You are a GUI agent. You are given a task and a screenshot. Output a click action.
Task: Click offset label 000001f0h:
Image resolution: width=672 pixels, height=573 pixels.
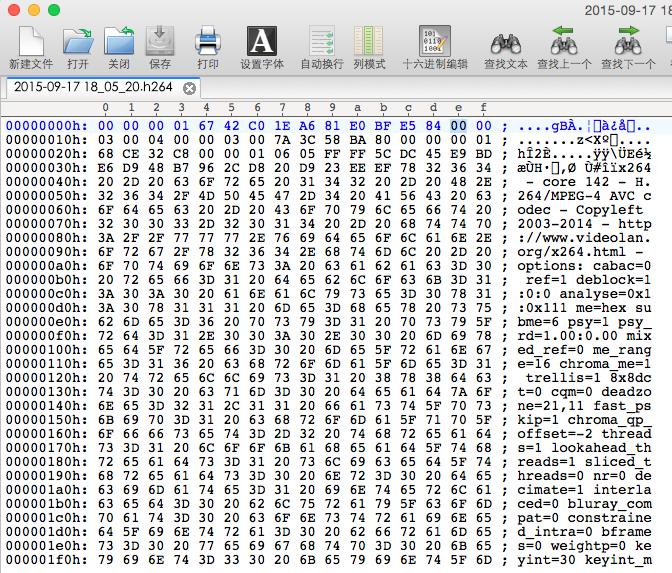[x=46, y=560]
